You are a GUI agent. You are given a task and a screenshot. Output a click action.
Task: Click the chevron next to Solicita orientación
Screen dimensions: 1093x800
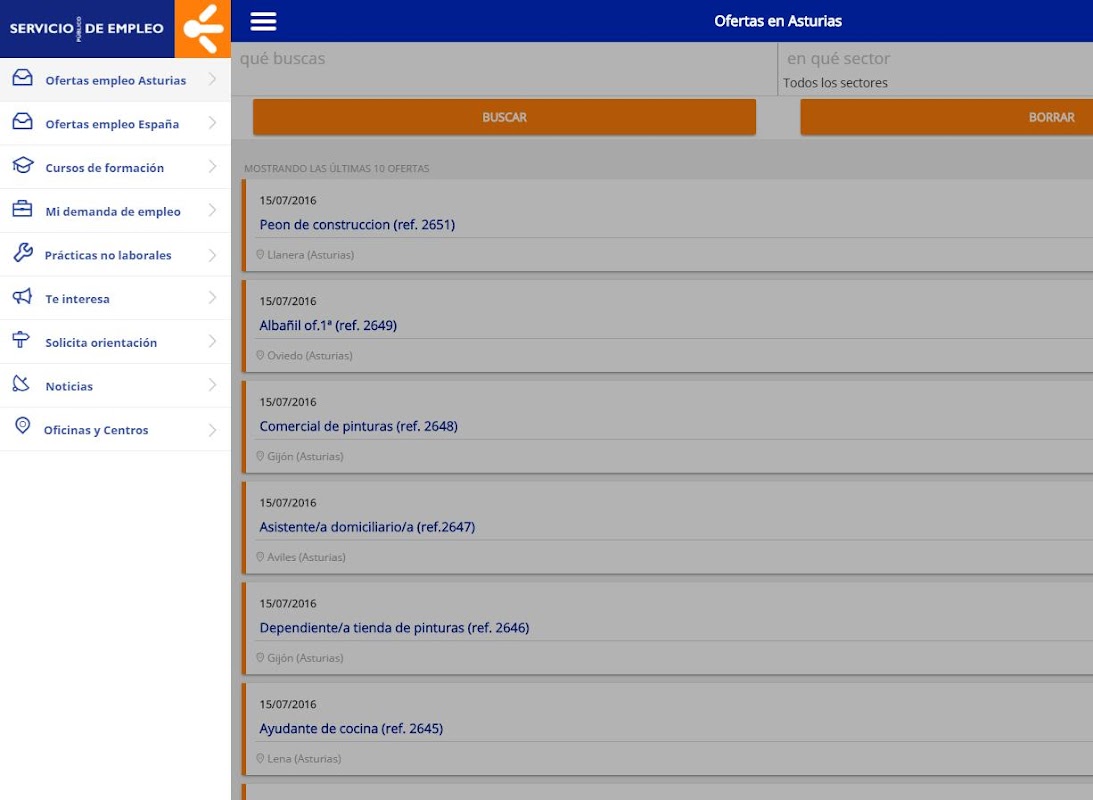click(x=213, y=341)
